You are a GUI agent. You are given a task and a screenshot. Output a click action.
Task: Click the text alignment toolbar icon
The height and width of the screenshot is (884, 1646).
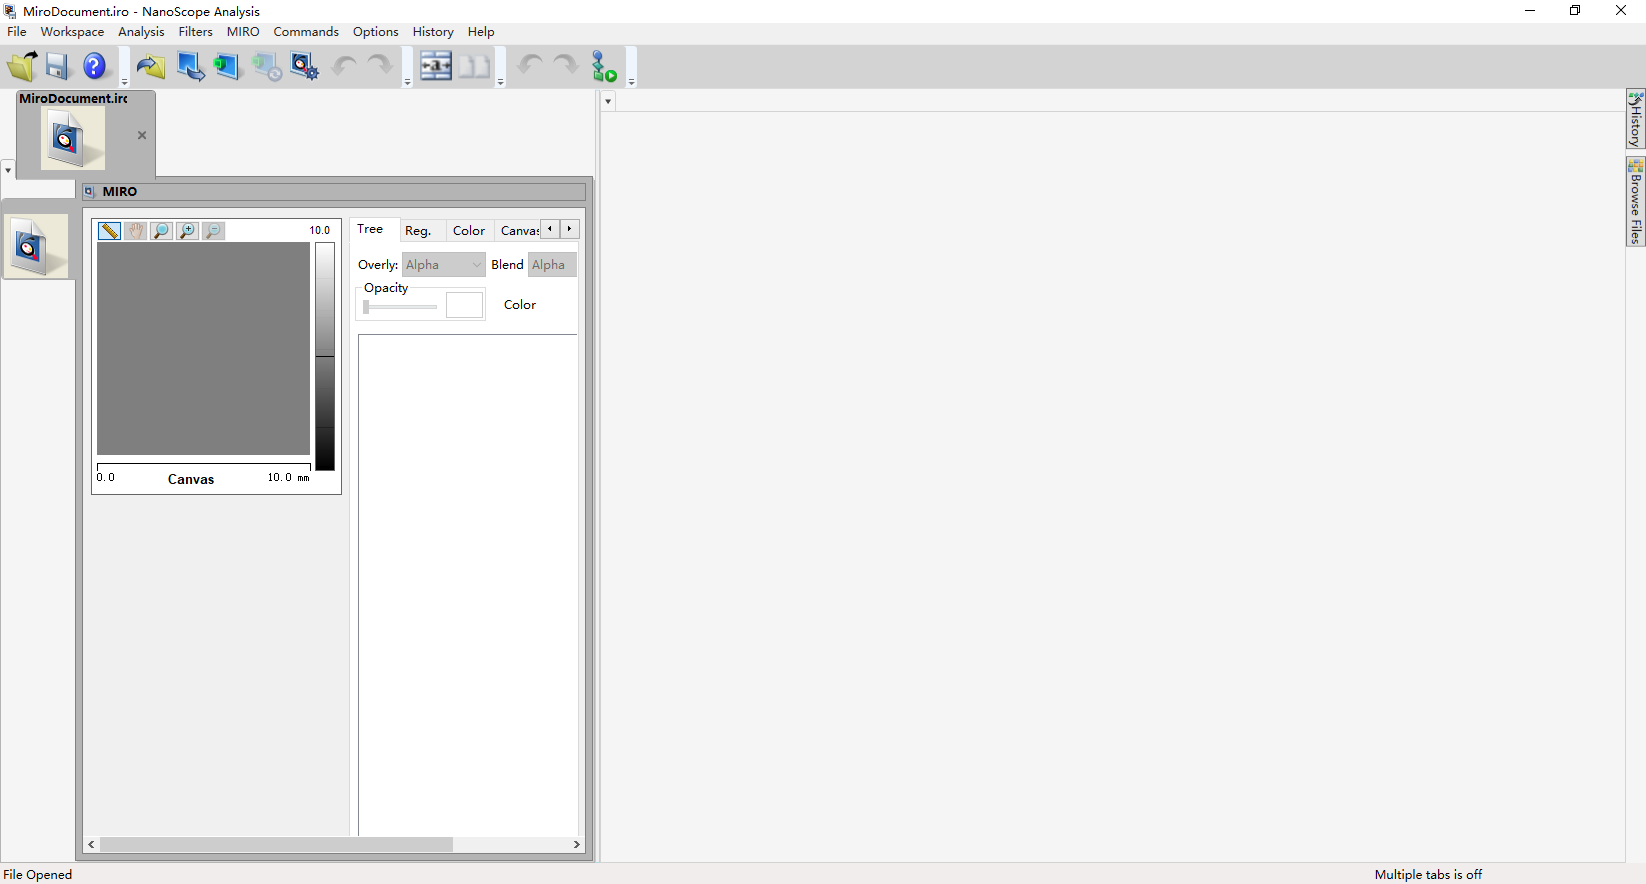coord(436,67)
